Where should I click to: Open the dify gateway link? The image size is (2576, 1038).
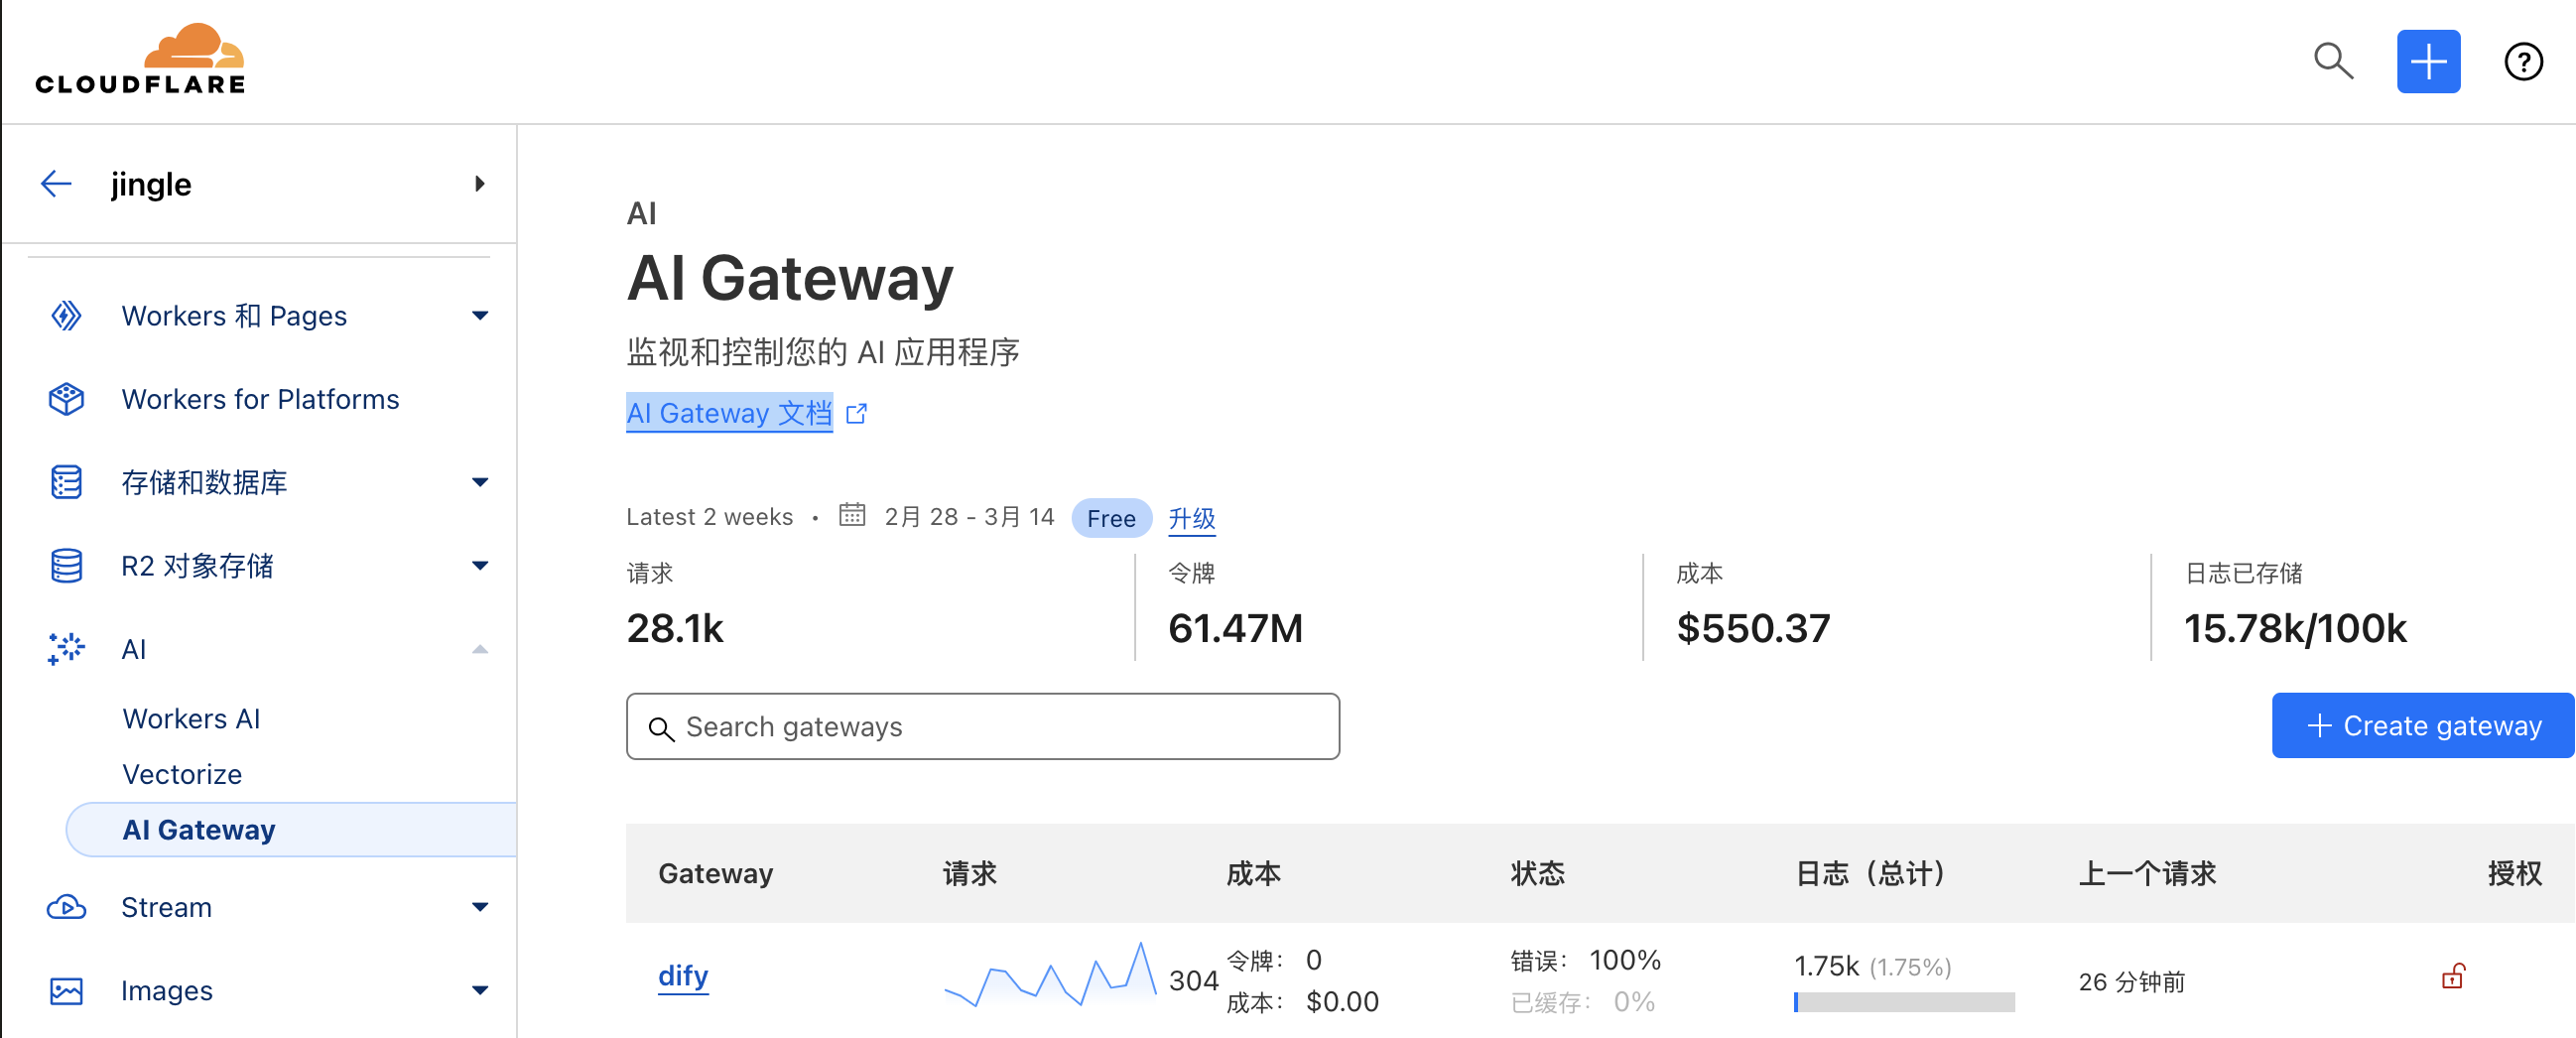point(683,975)
